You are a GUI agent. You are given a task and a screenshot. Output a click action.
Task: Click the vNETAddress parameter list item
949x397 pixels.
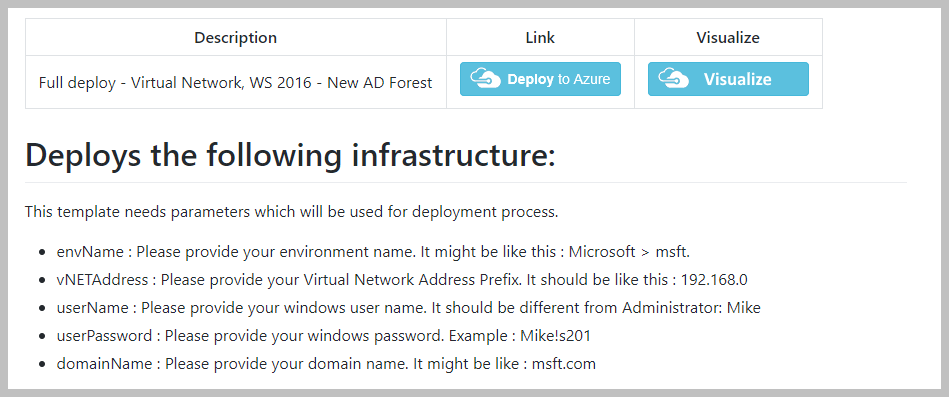point(402,280)
